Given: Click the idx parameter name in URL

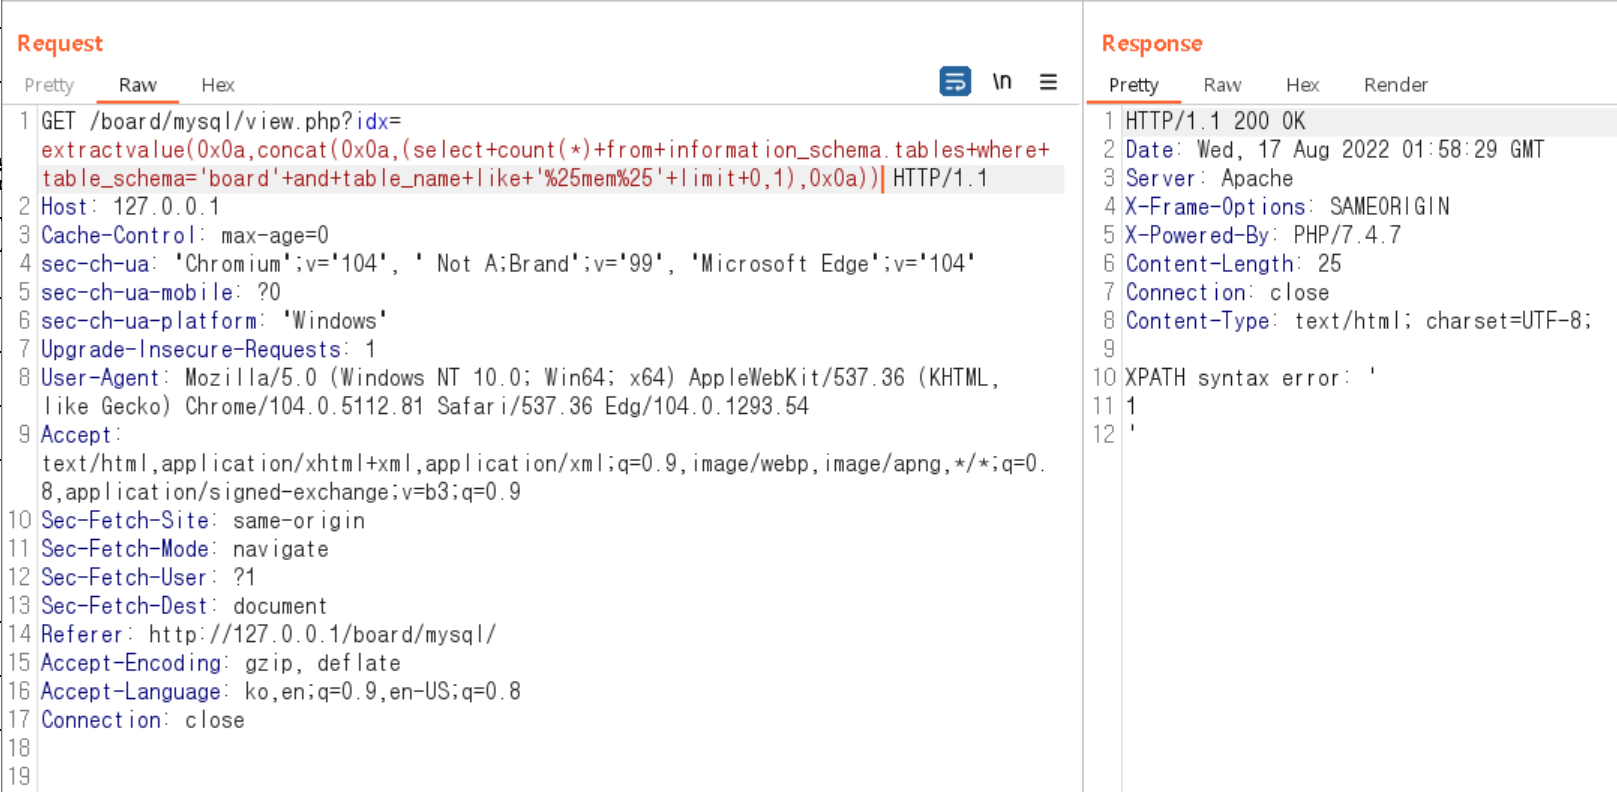Looking at the screenshot, I should pyautogui.click(x=372, y=121).
